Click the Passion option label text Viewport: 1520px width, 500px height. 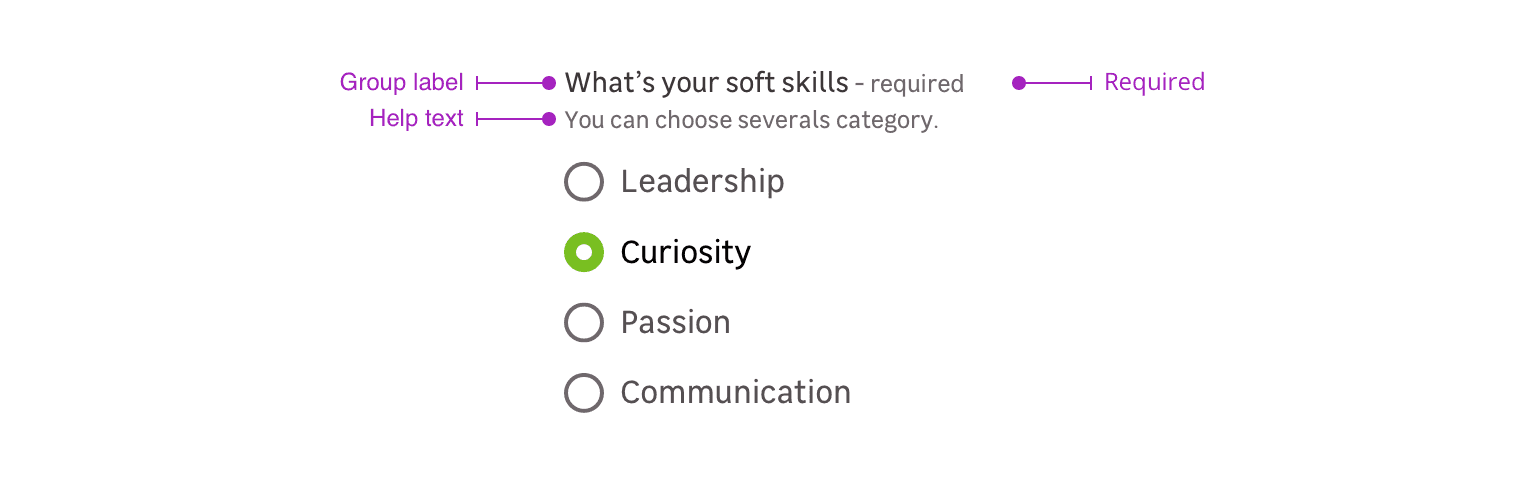tap(675, 323)
